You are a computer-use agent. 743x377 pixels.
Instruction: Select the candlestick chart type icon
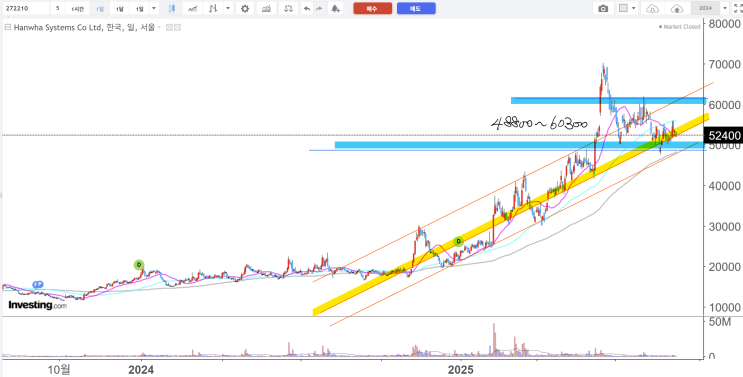coord(172,8)
